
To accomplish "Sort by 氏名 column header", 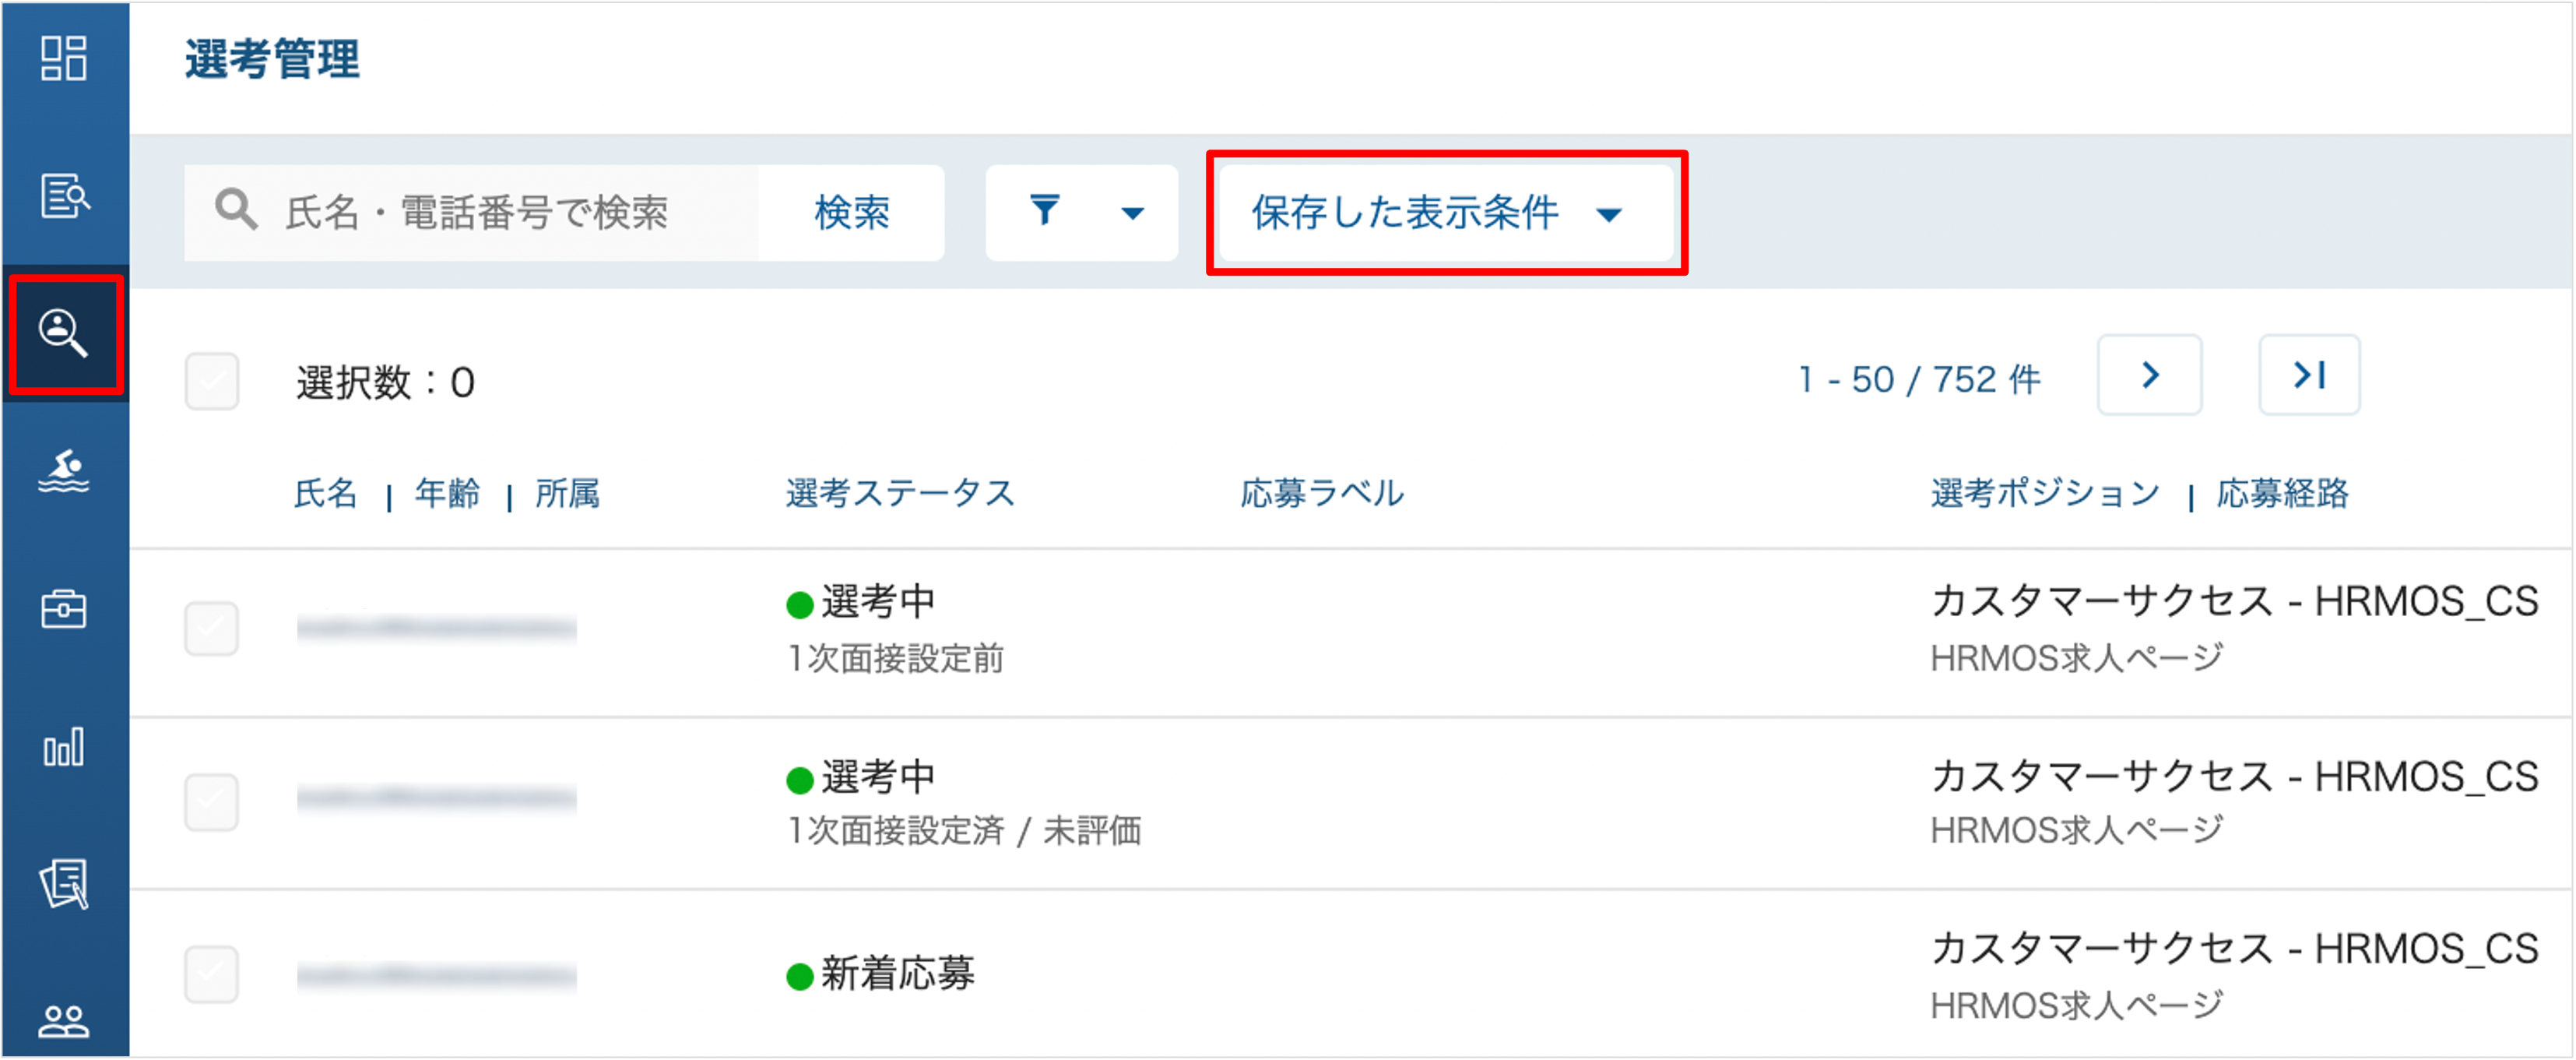I will [x=326, y=493].
